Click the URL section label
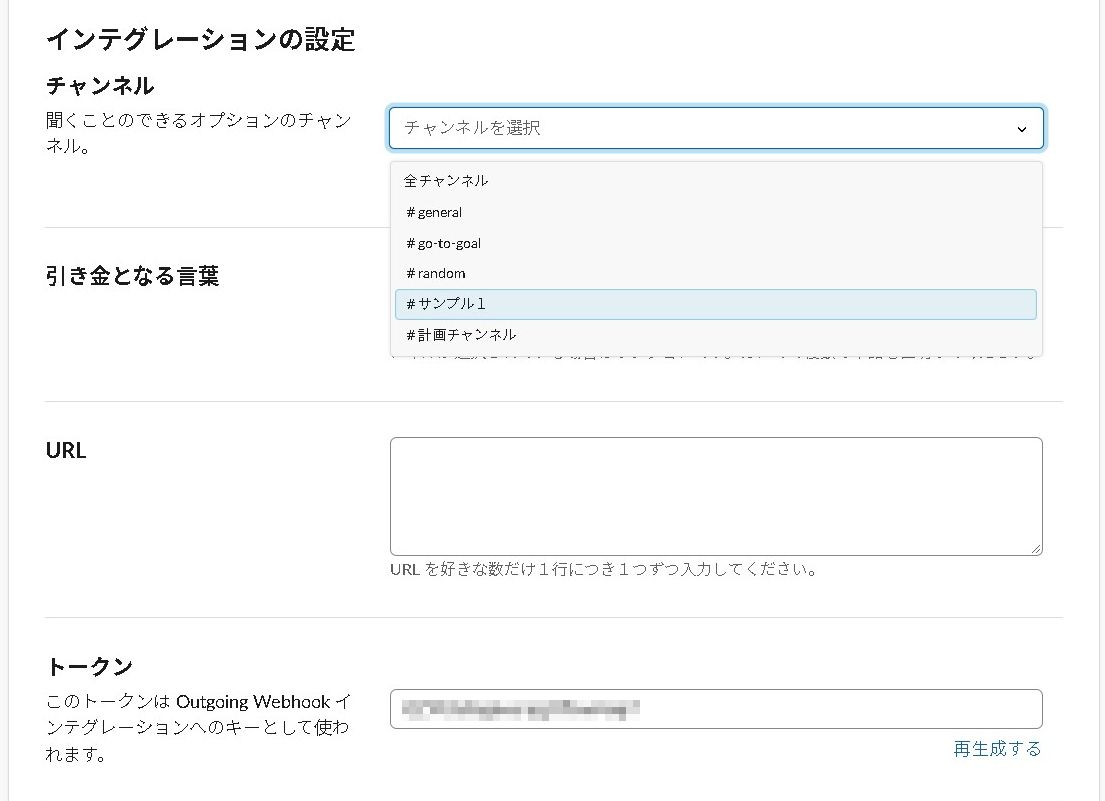1105x801 pixels. tap(65, 450)
